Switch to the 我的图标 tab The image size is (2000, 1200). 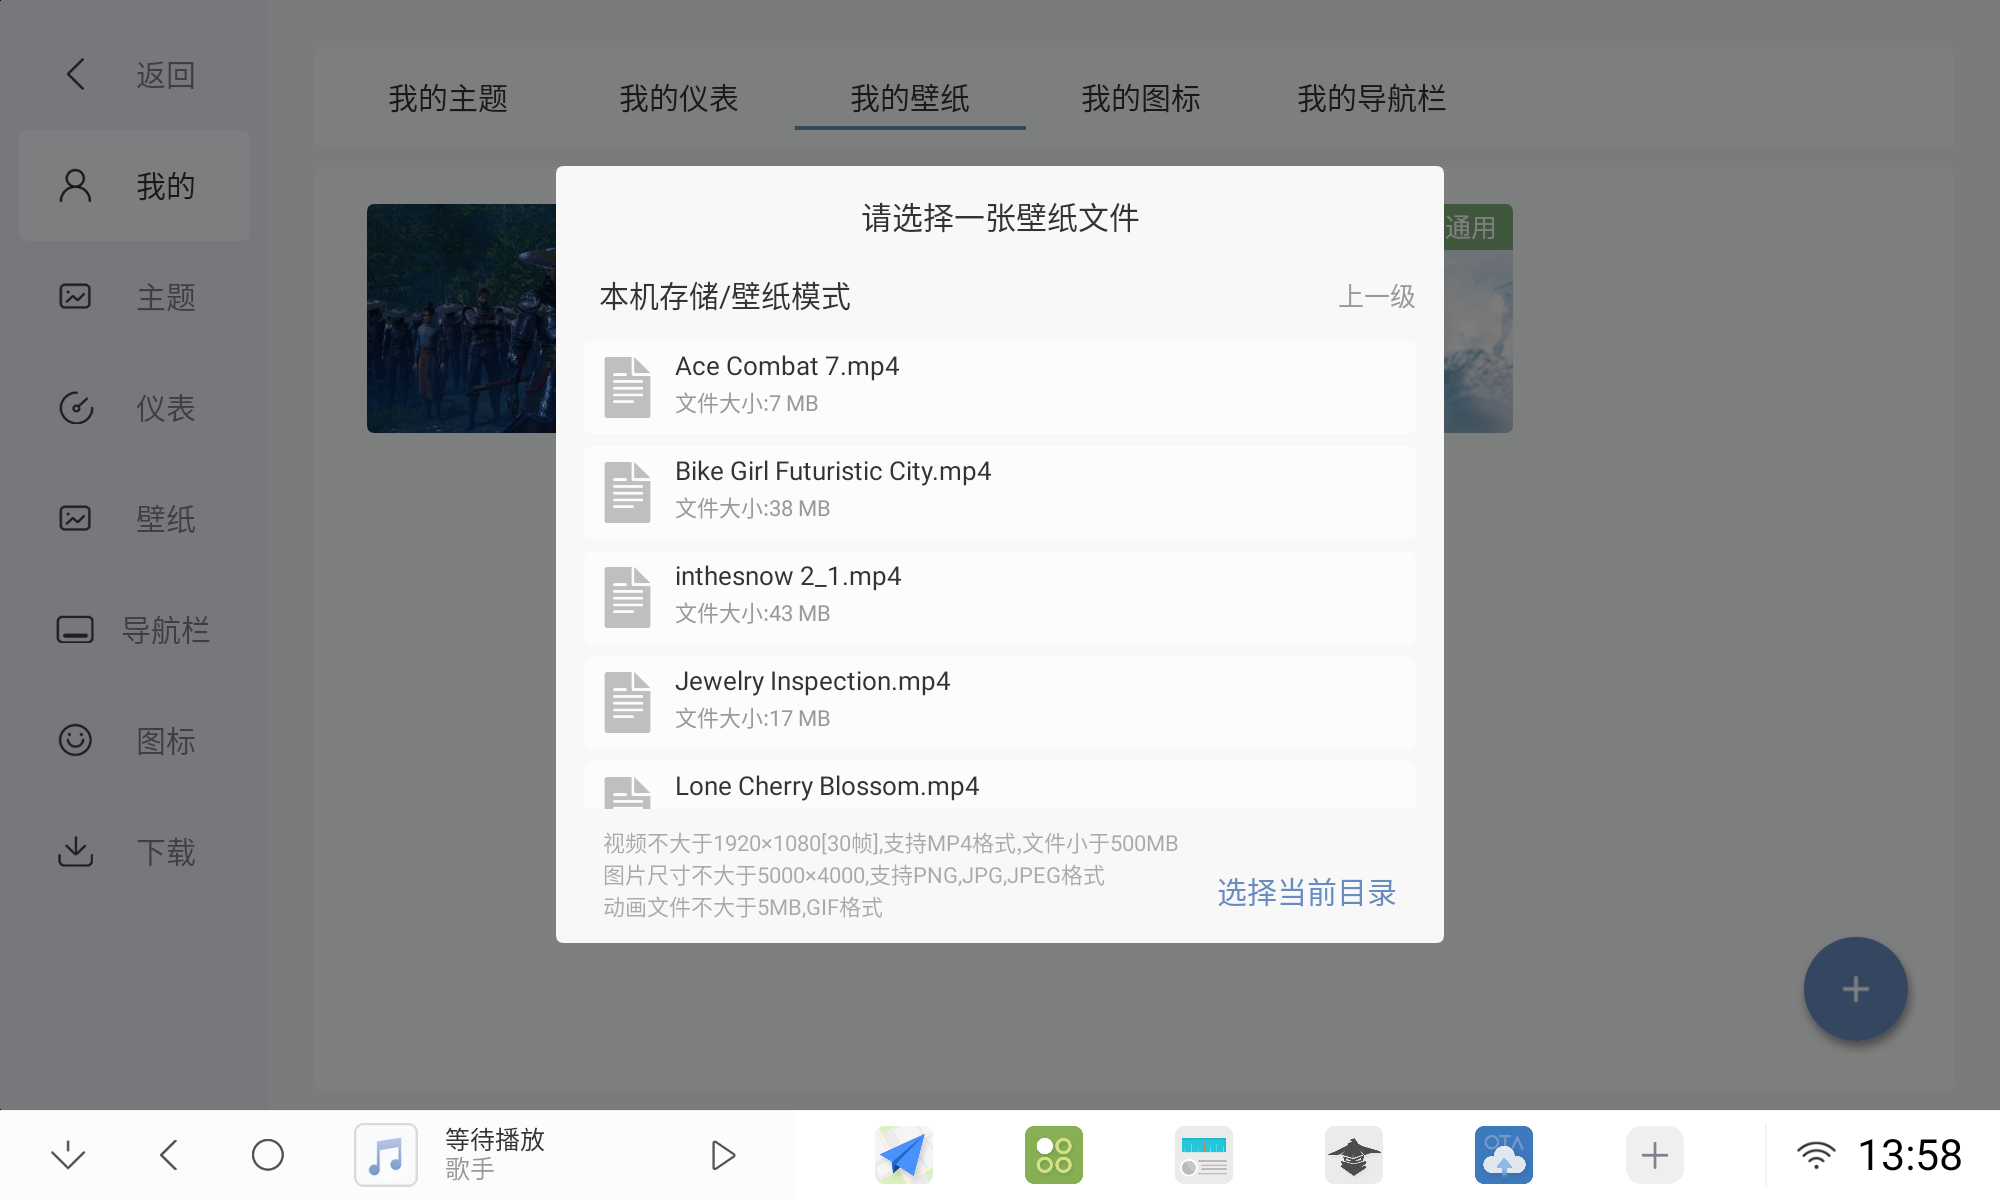(1141, 98)
